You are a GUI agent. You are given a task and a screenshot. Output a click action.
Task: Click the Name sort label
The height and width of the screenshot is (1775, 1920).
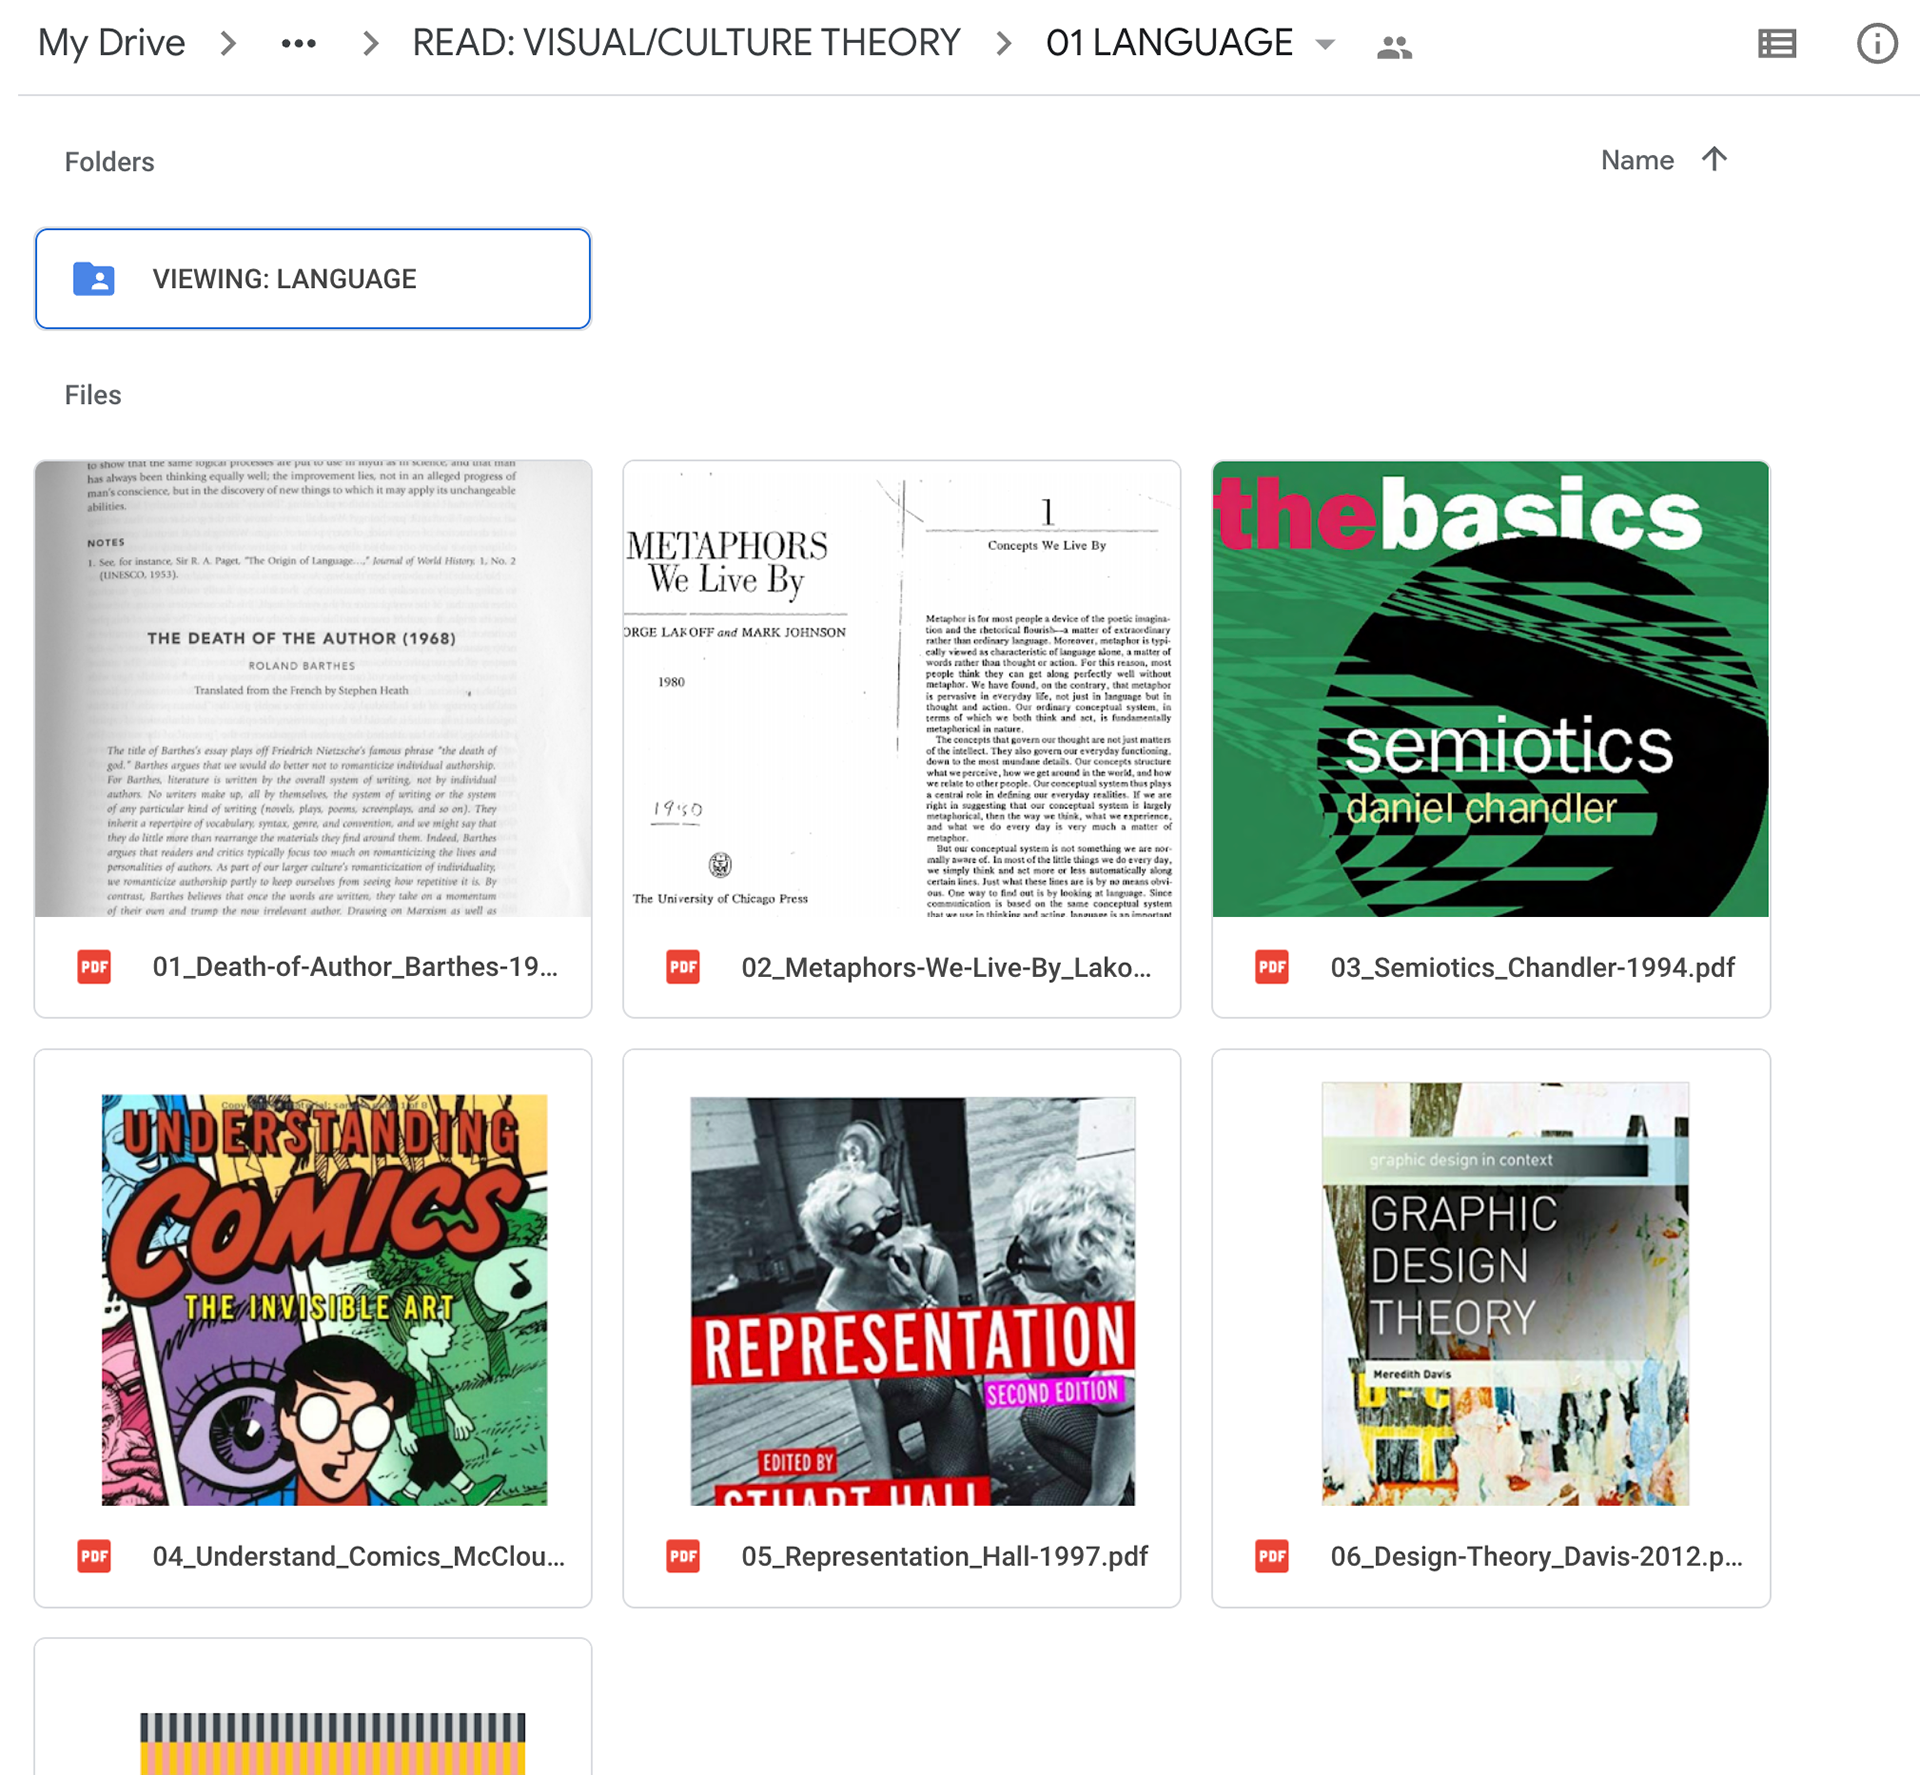pyautogui.click(x=1637, y=160)
